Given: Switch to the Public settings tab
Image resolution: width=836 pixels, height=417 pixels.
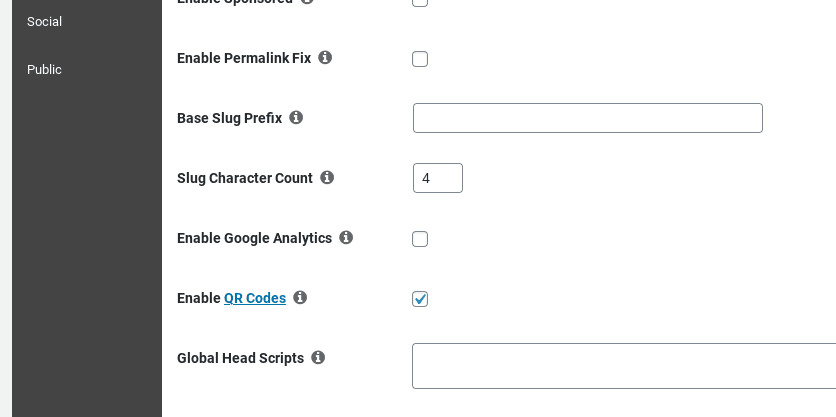Looking at the screenshot, I should (x=45, y=70).
